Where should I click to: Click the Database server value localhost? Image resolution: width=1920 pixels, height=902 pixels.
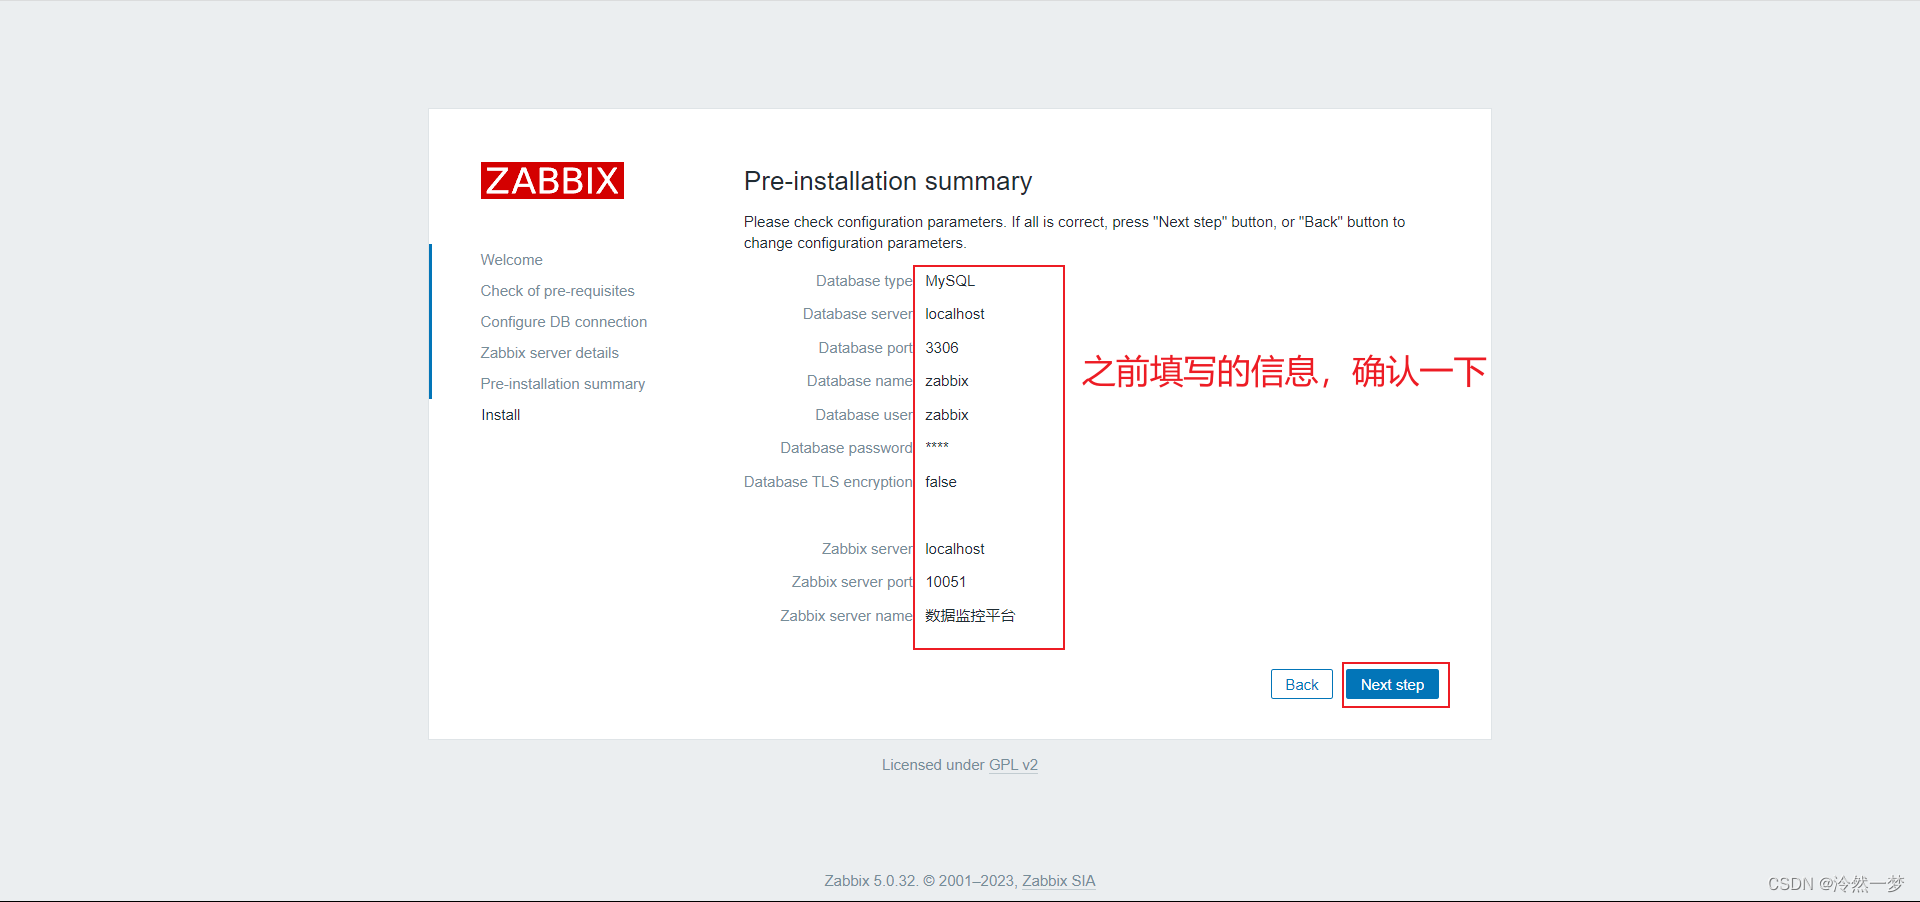point(954,314)
